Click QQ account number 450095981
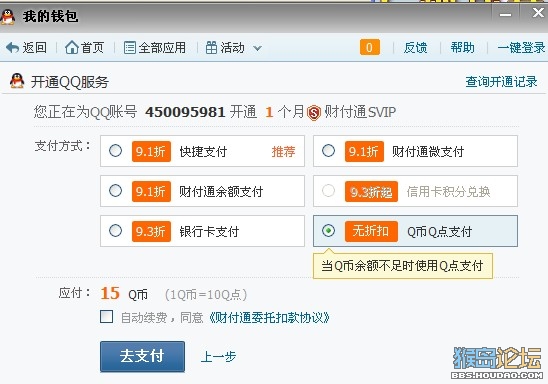Viewport: 548px width, 384px height. tap(185, 112)
